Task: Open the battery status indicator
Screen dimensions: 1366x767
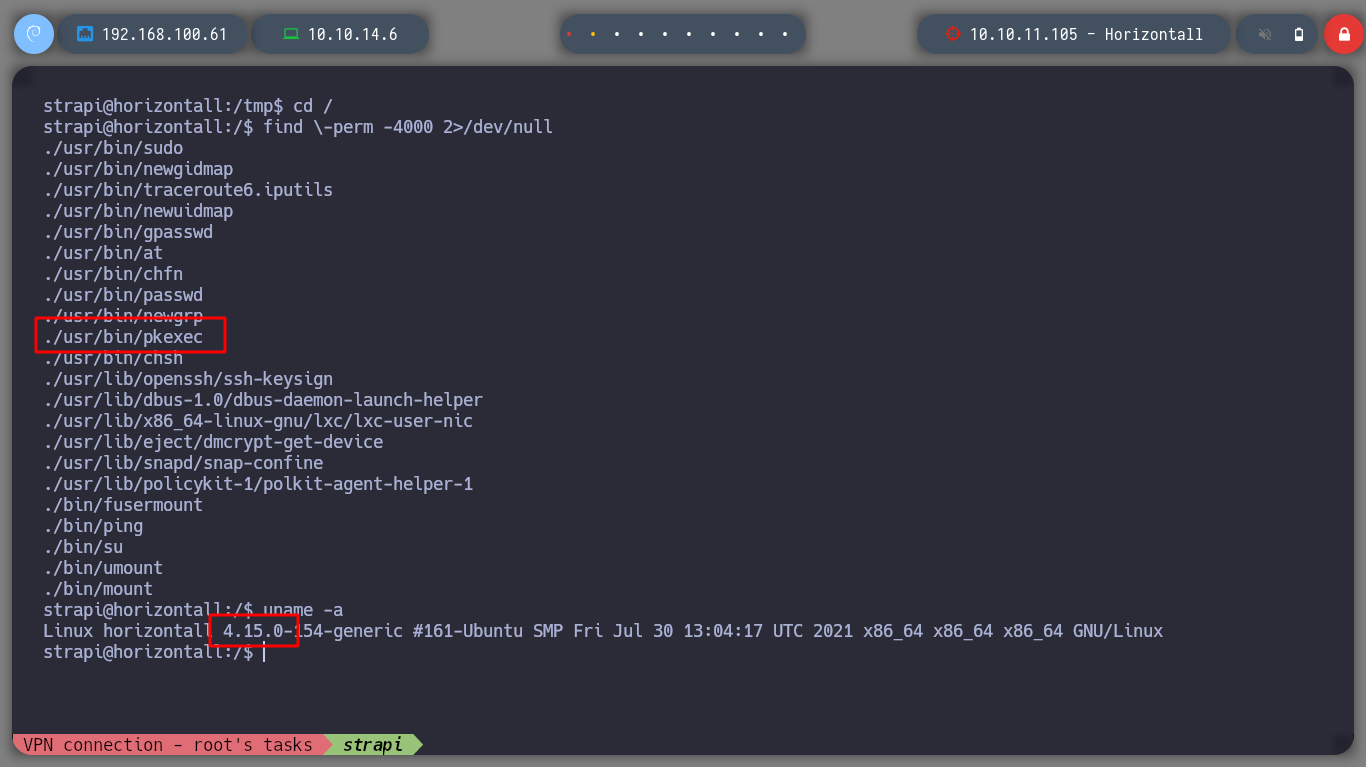Action: pos(1299,34)
